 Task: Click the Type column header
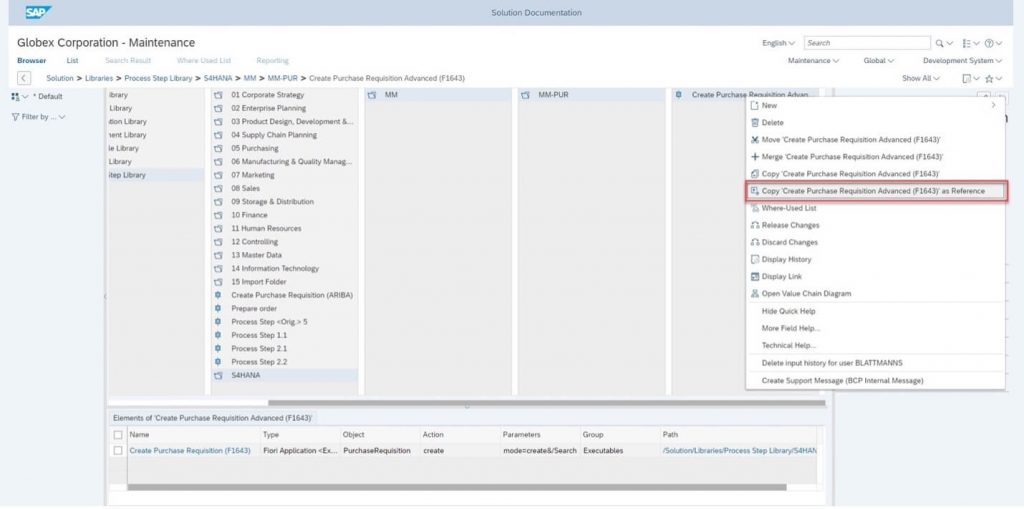point(270,435)
